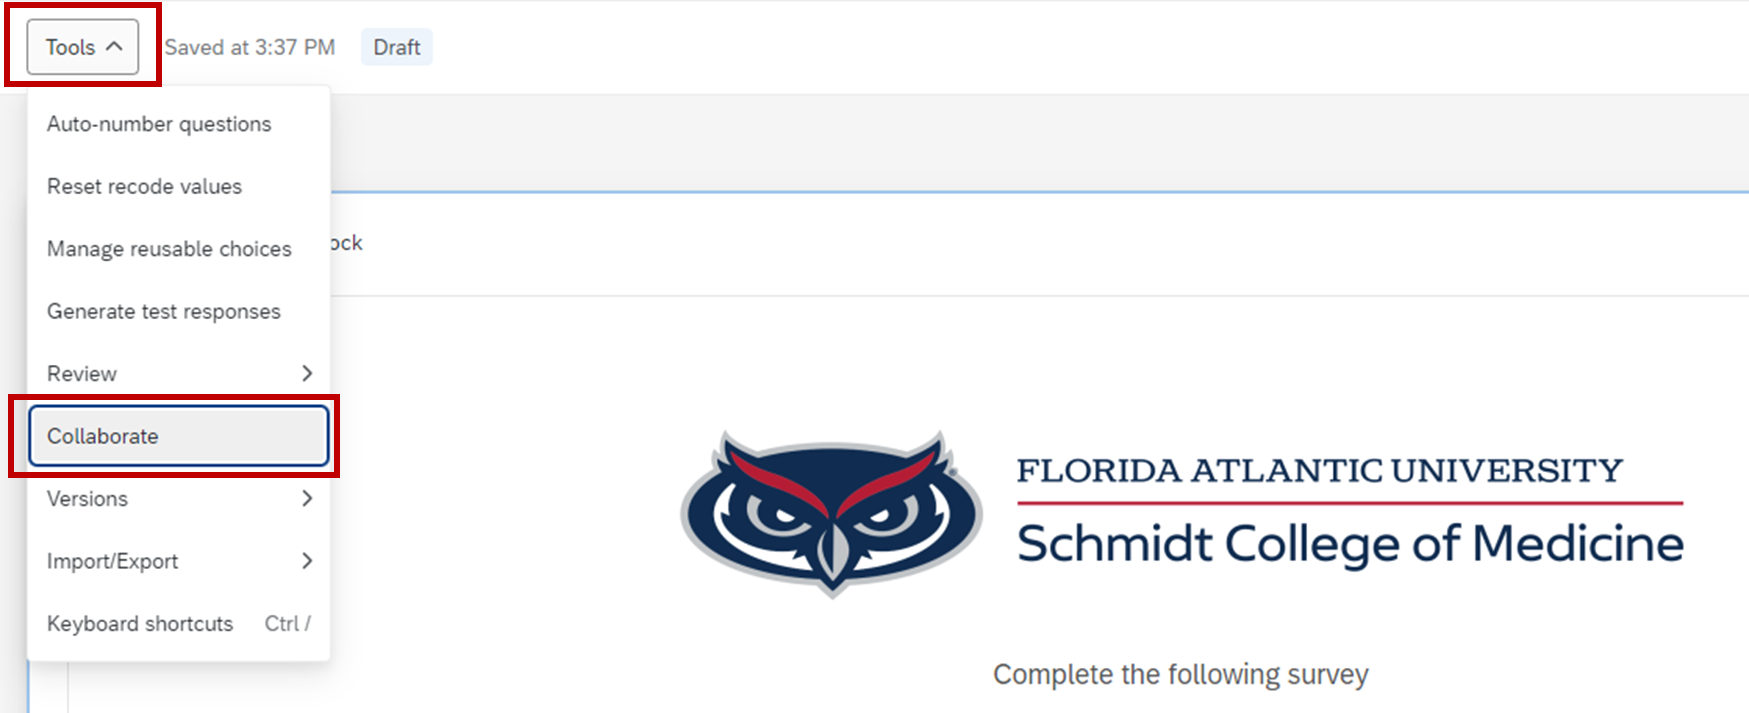
Task: Select Auto-number questions
Action: (x=178, y=124)
